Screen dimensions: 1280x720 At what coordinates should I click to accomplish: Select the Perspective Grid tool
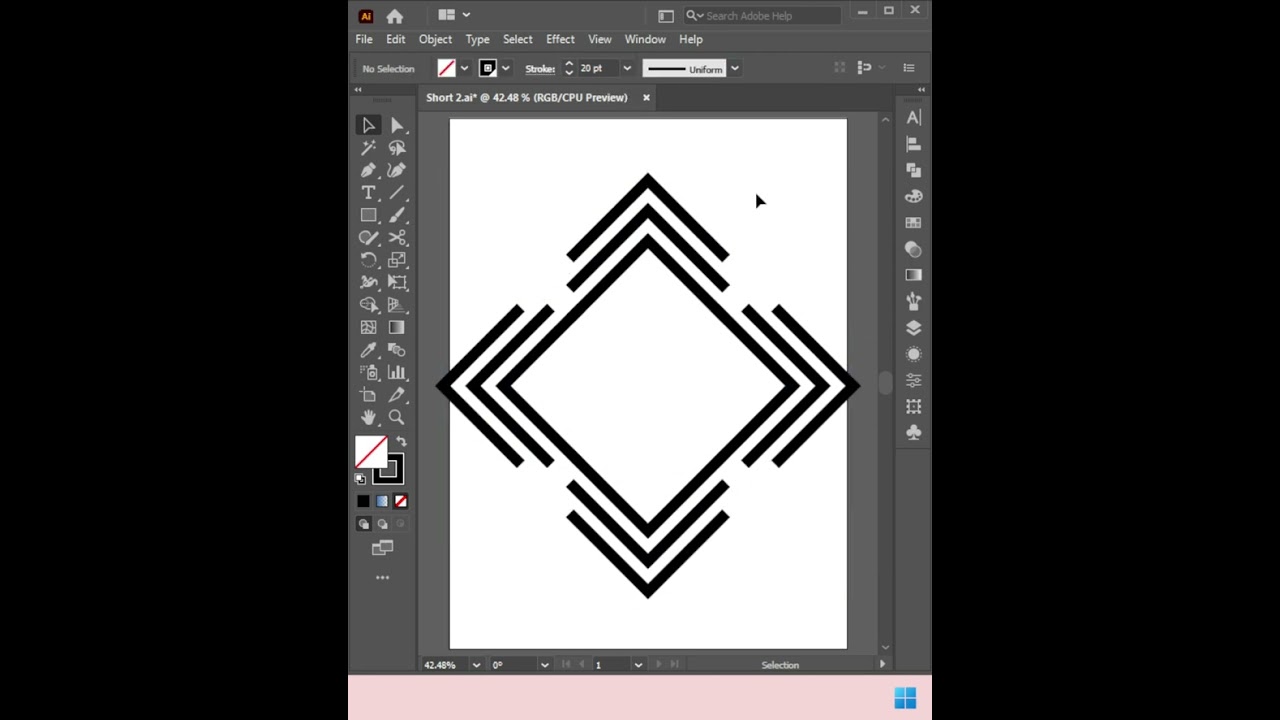pyautogui.click(x=397, y=305)
